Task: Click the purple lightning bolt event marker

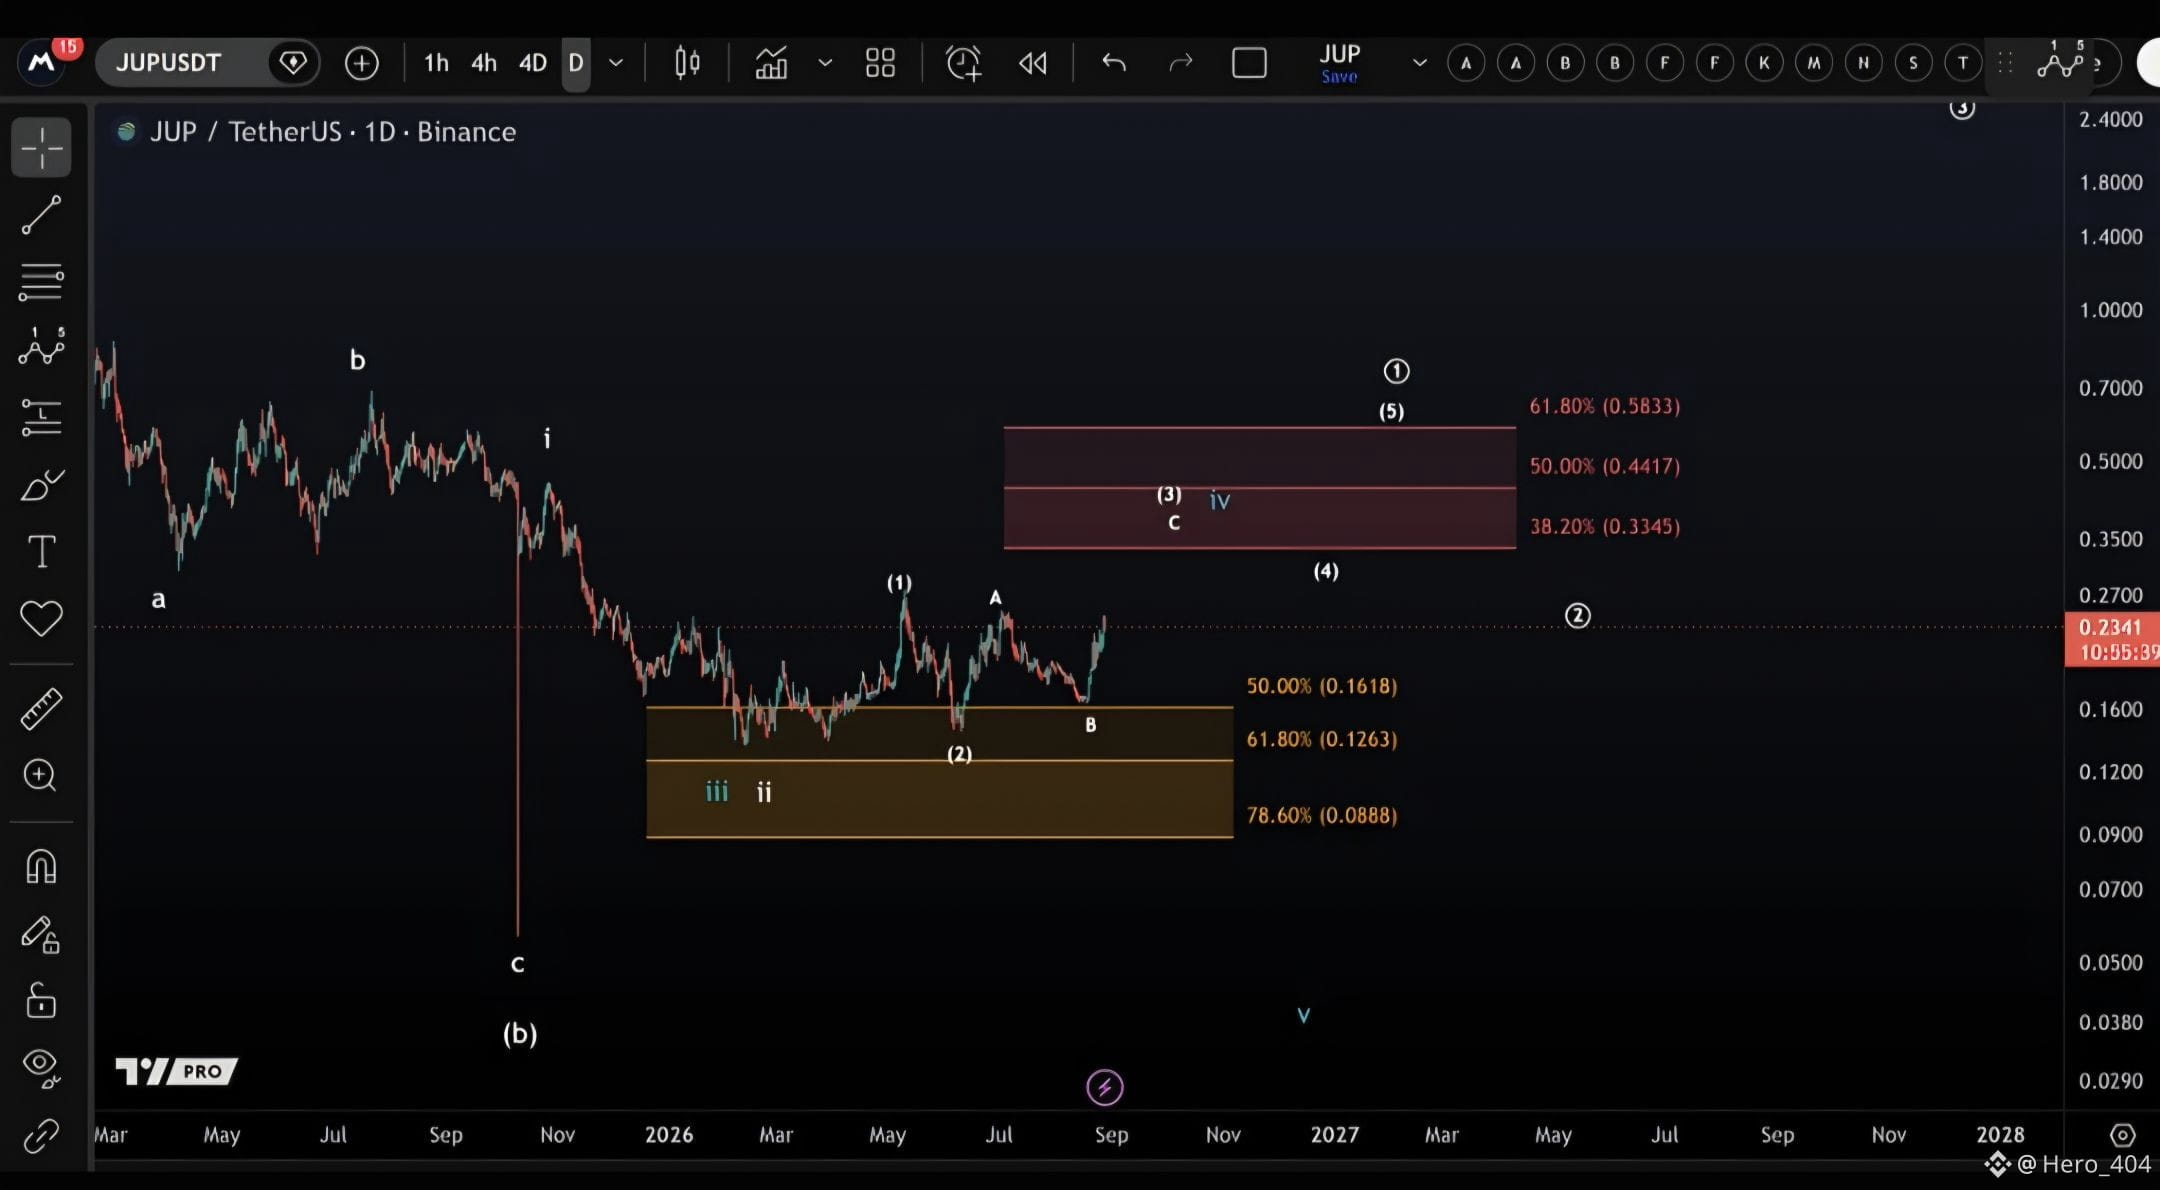Action: [x=1105, y=1087]
